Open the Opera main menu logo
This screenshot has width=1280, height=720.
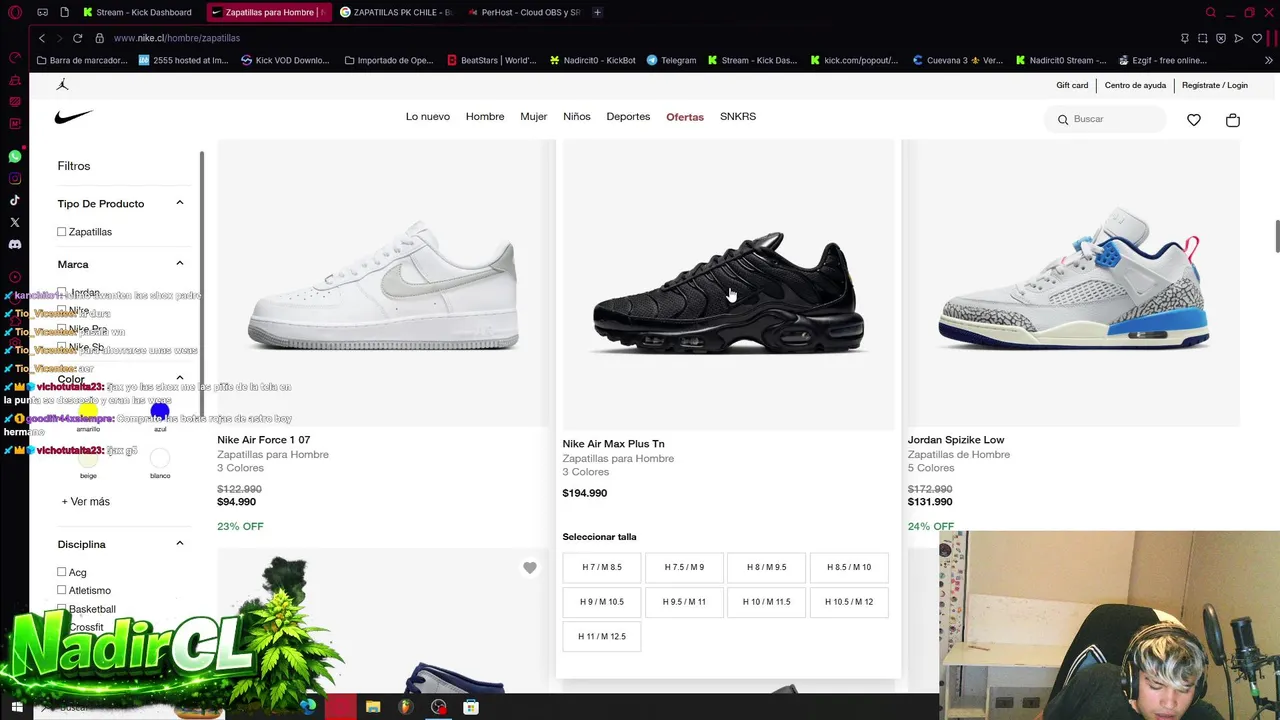coord(14,12)
